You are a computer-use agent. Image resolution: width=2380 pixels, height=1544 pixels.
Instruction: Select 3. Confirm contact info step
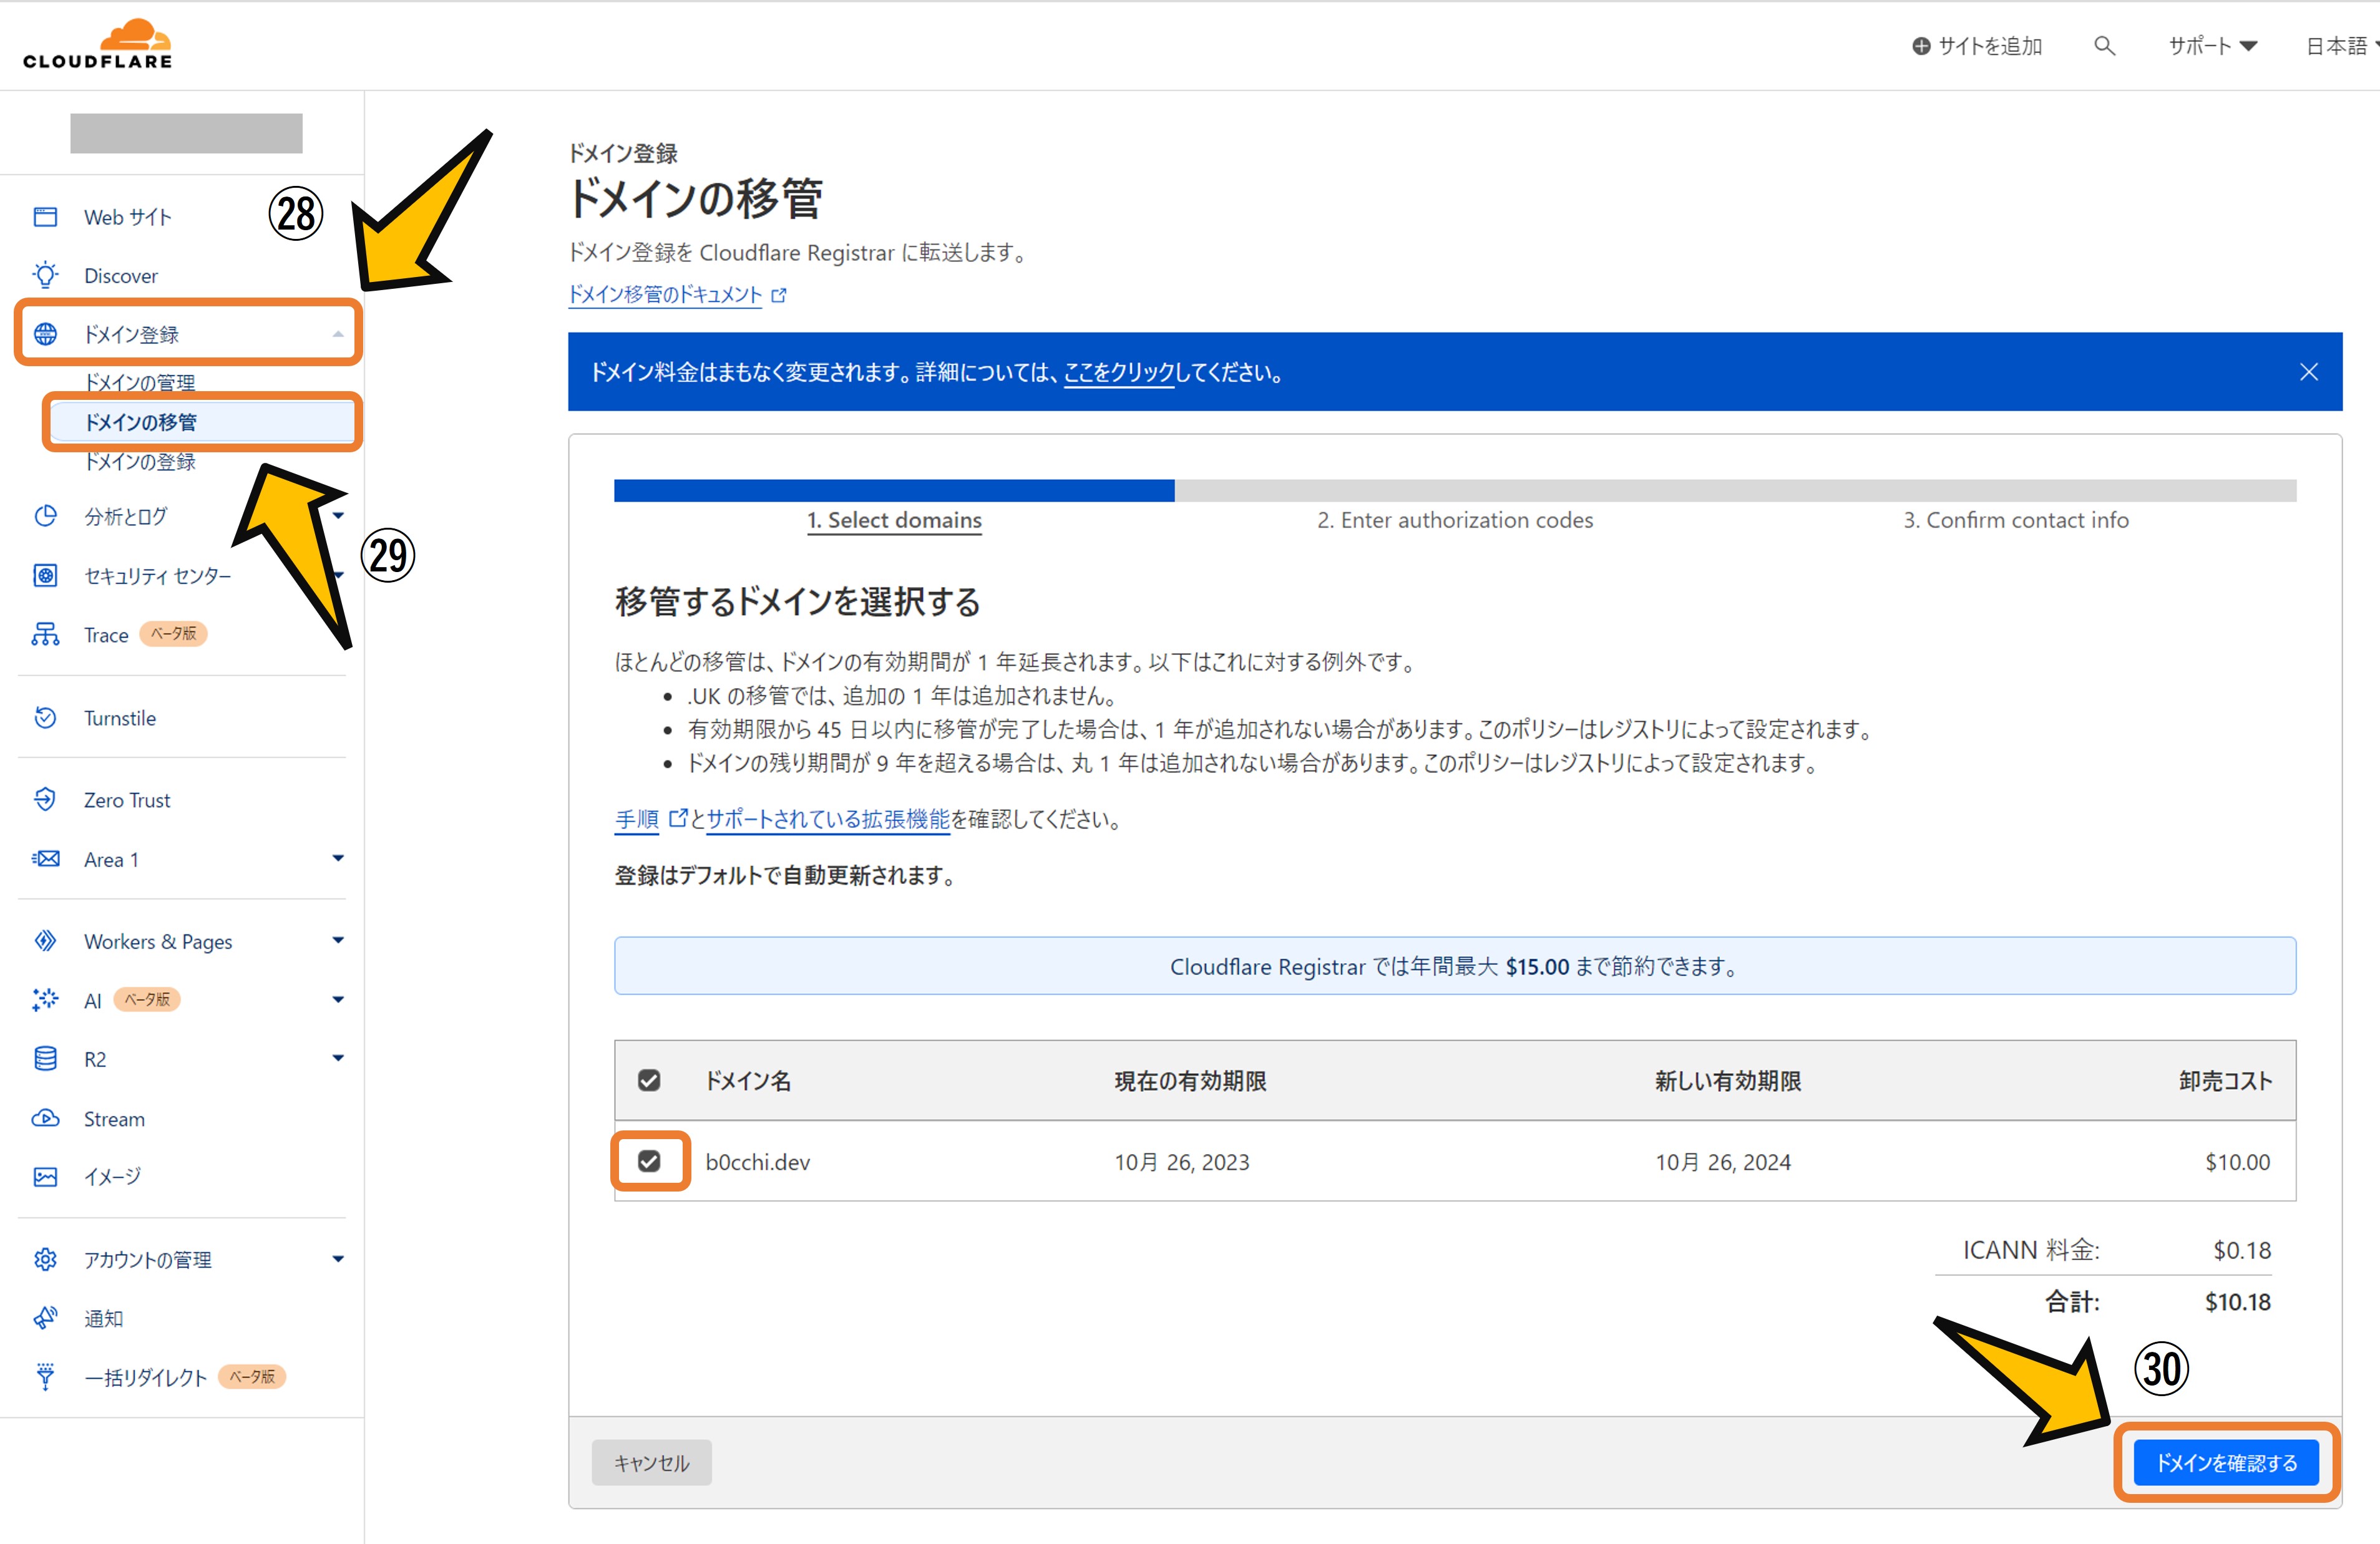(2016, 520)
